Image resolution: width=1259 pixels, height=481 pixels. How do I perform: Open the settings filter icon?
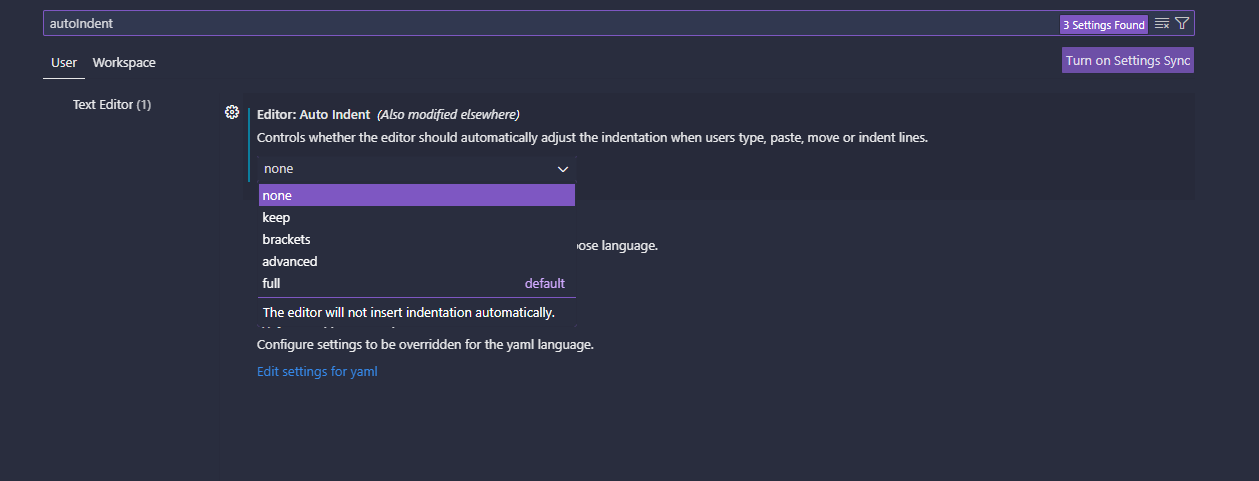tap(1182, 23)
